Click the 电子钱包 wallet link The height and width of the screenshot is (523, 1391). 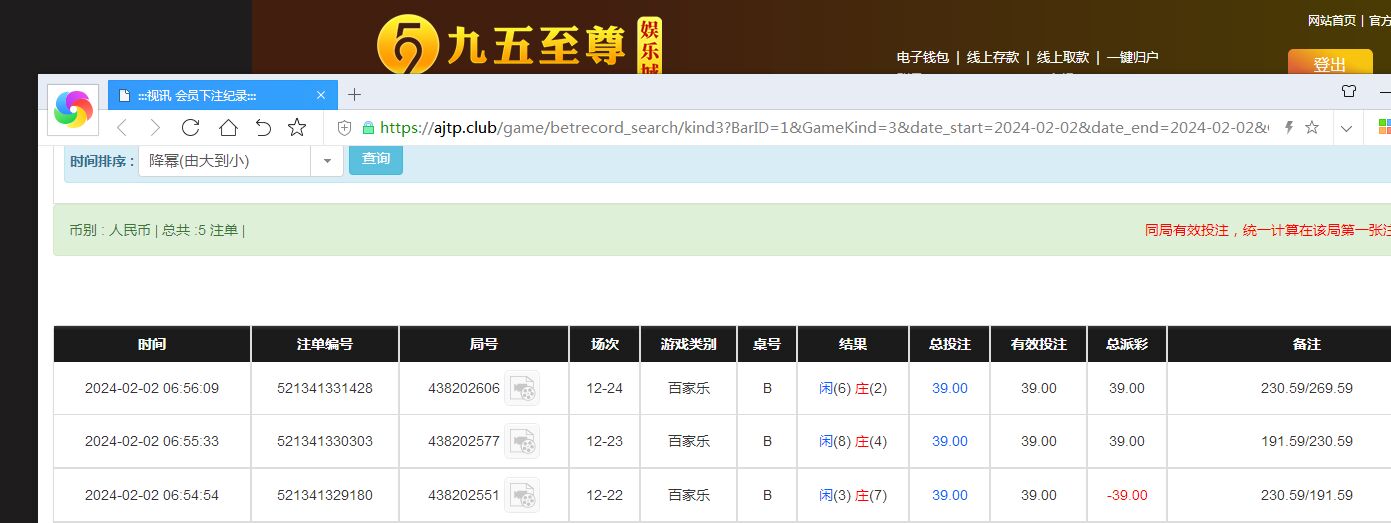click(922, 57)
